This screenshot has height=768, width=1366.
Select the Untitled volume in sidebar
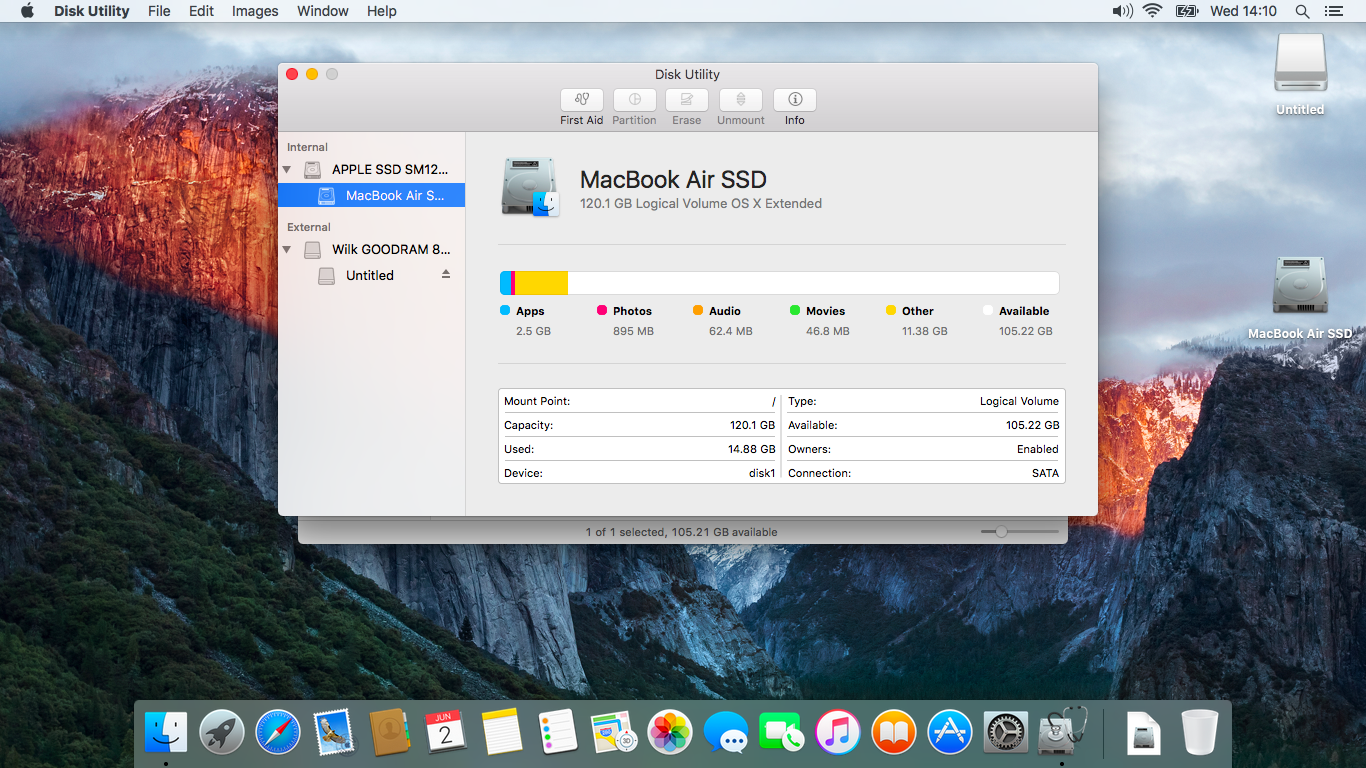[370, 275]
